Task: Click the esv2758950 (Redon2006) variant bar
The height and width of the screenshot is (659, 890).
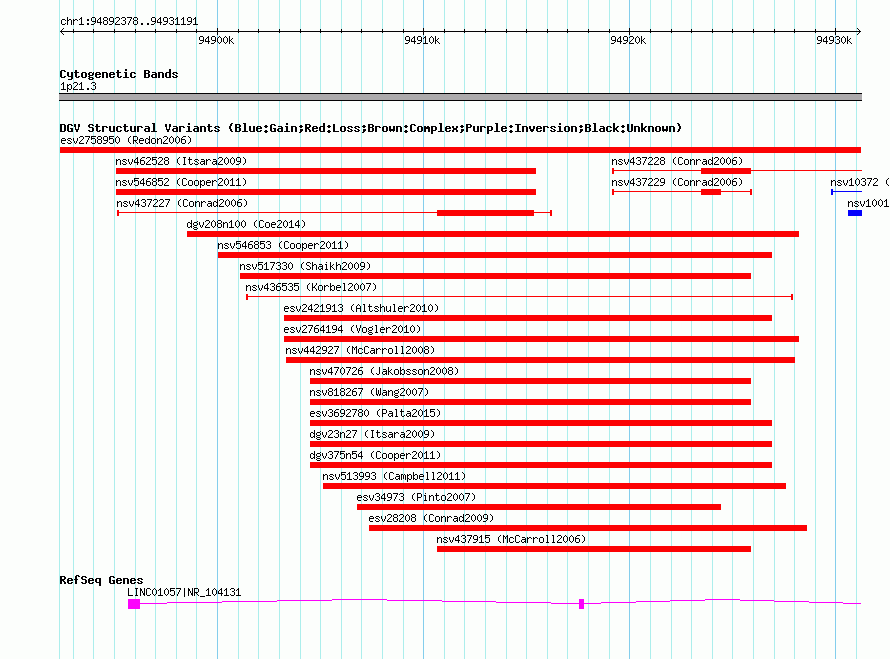Action: pyautogui.click(x=460, y=150)
